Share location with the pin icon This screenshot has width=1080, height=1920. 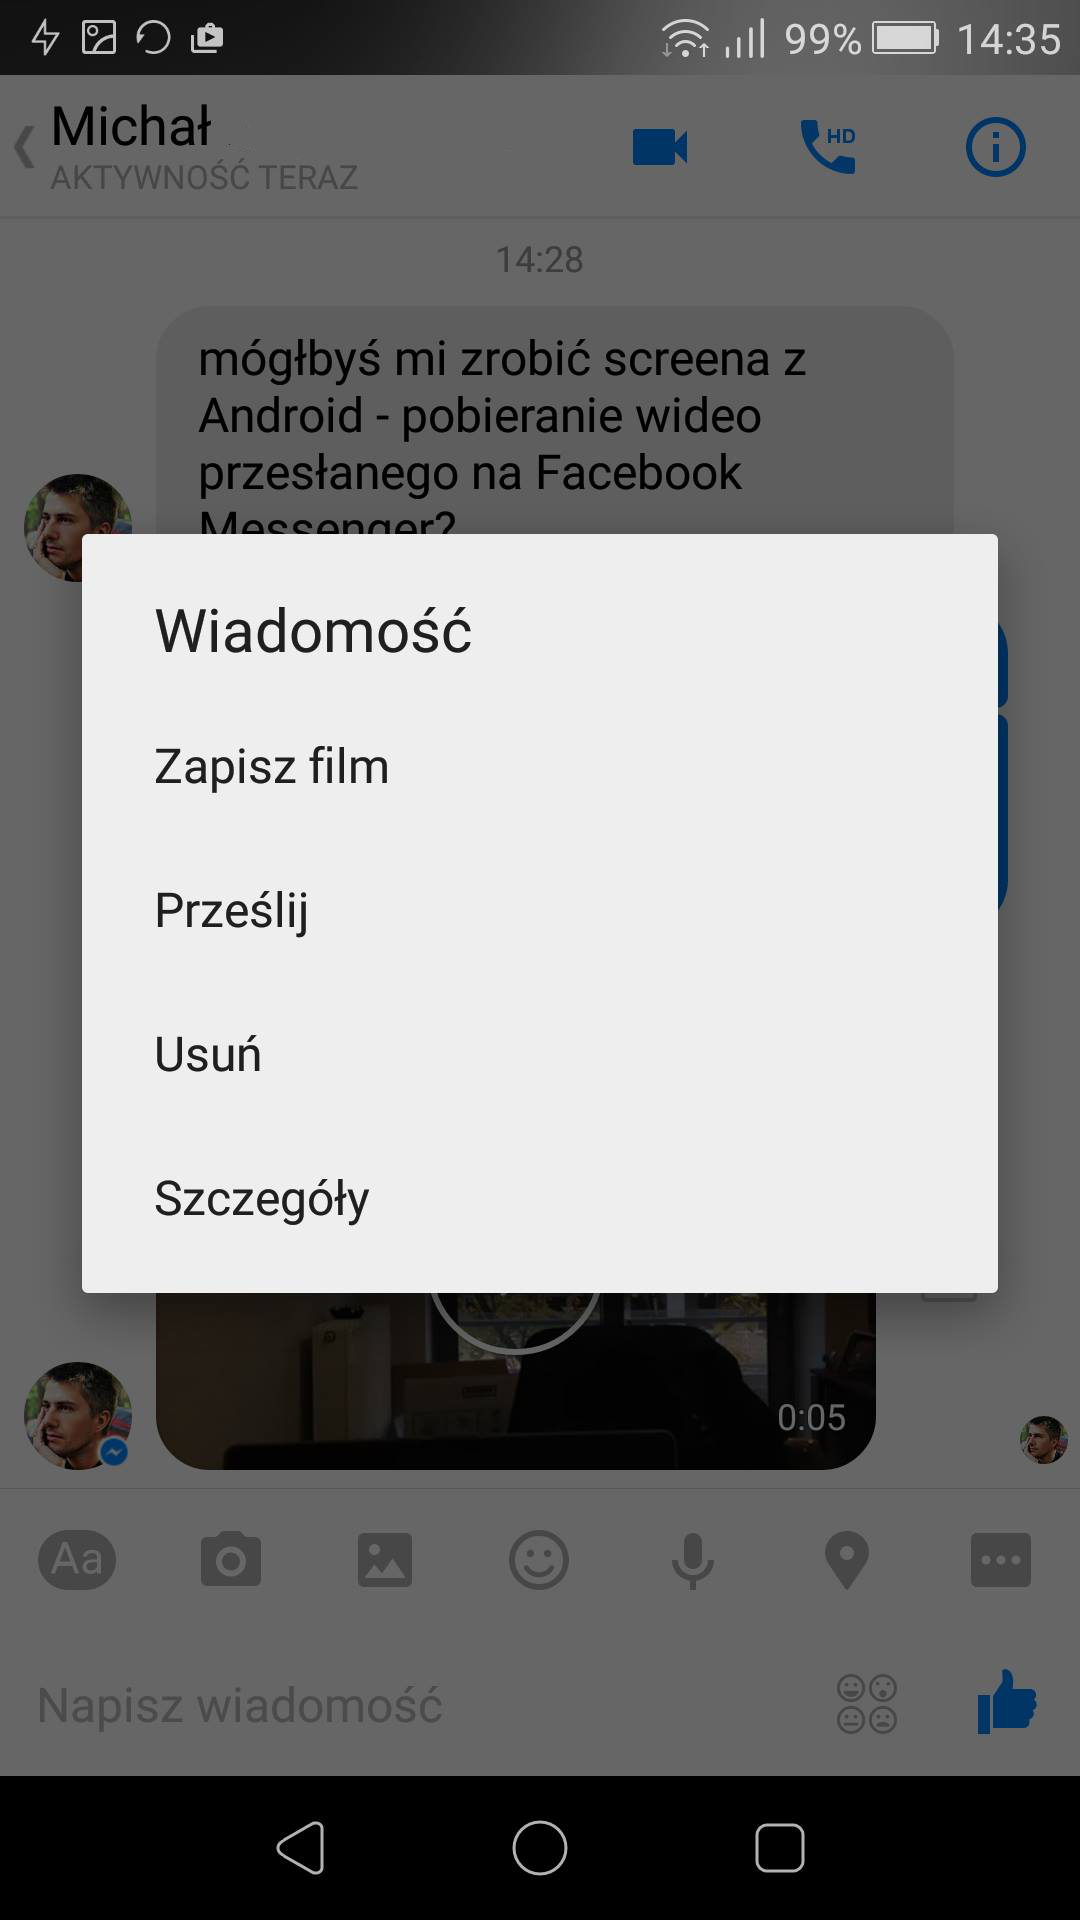click(x=846, y=1561)
